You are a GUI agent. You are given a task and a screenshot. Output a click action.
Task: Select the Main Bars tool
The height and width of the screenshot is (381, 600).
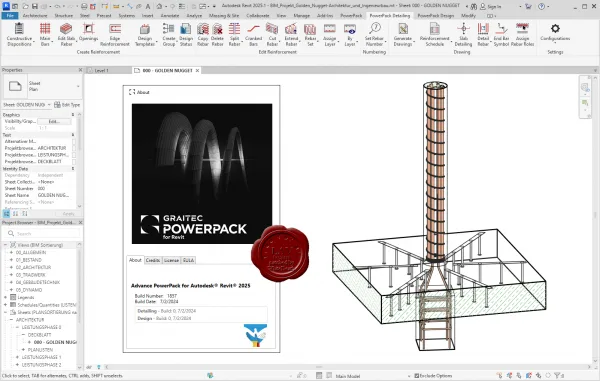click(45, 34)
